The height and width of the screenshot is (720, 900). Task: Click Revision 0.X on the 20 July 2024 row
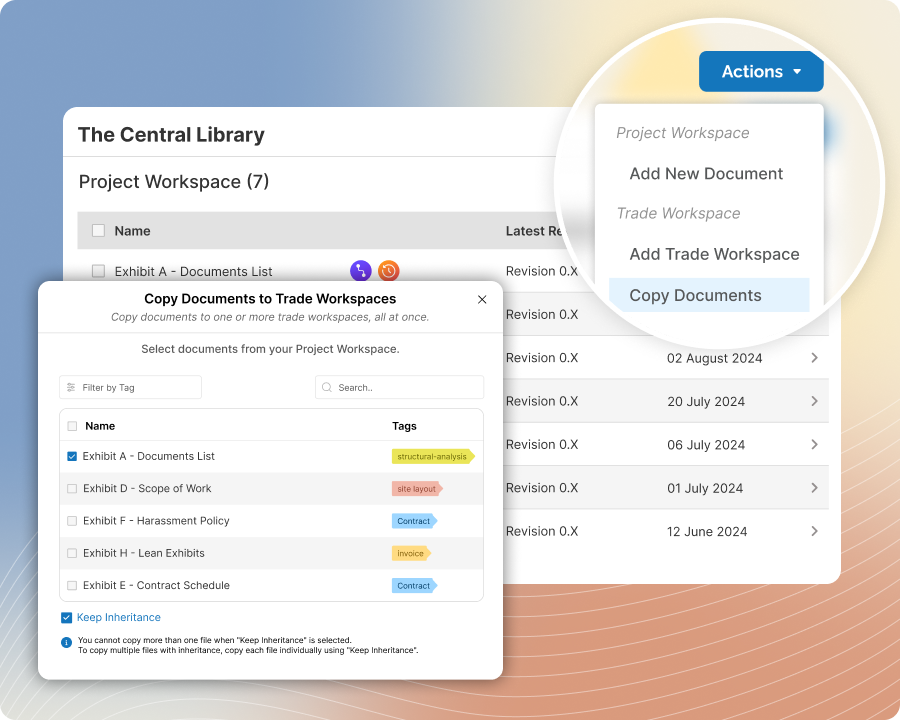(542, 401)
